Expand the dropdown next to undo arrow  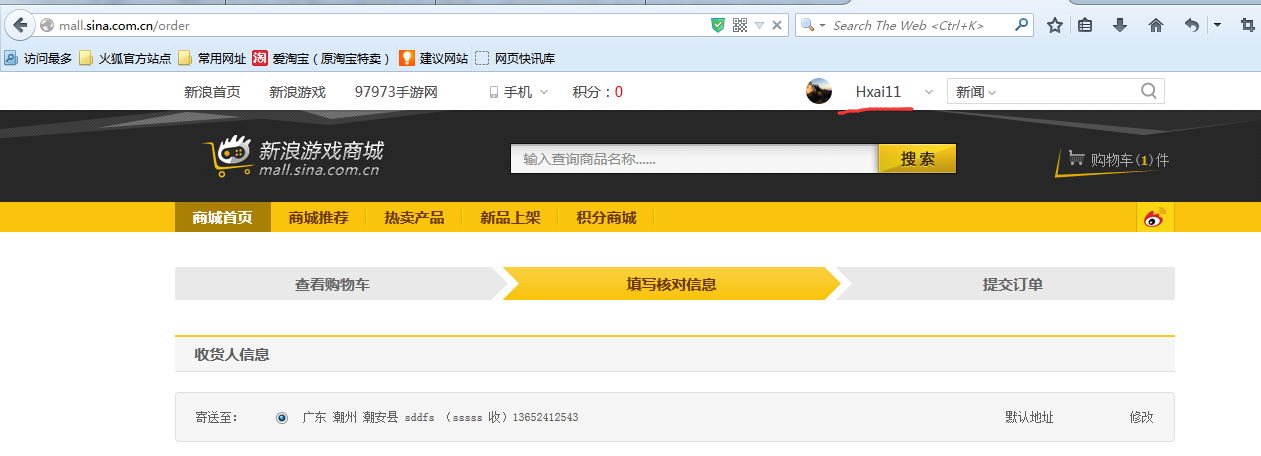[x=1217, y=25]
